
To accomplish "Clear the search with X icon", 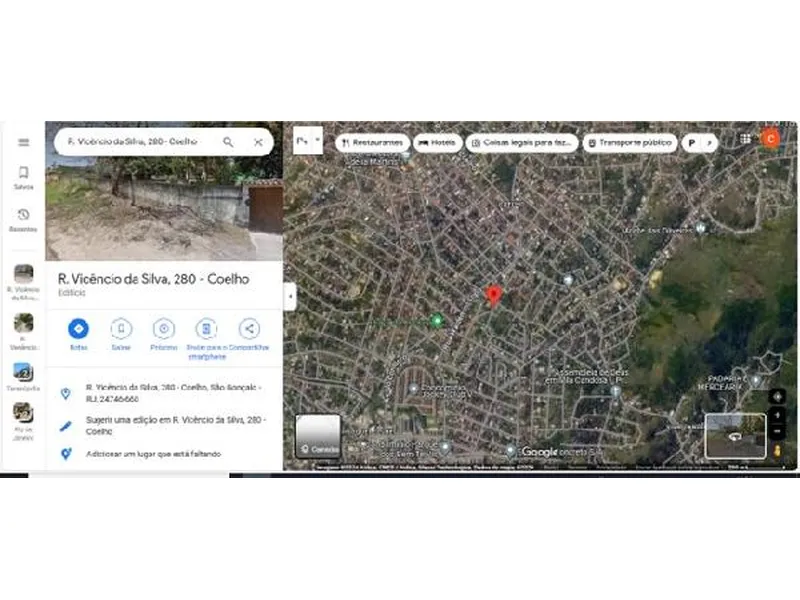I will pyautogui.click(x=258, y=142).
